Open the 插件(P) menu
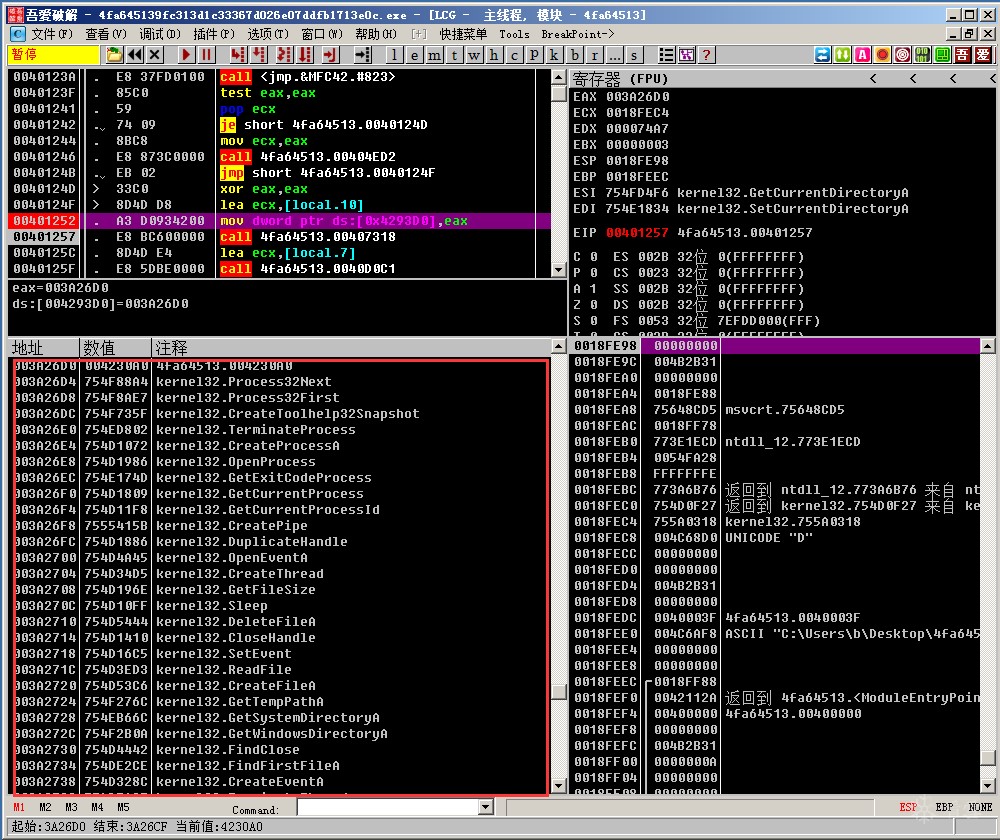The image size is (1000, 840). [x=214, y=34]
